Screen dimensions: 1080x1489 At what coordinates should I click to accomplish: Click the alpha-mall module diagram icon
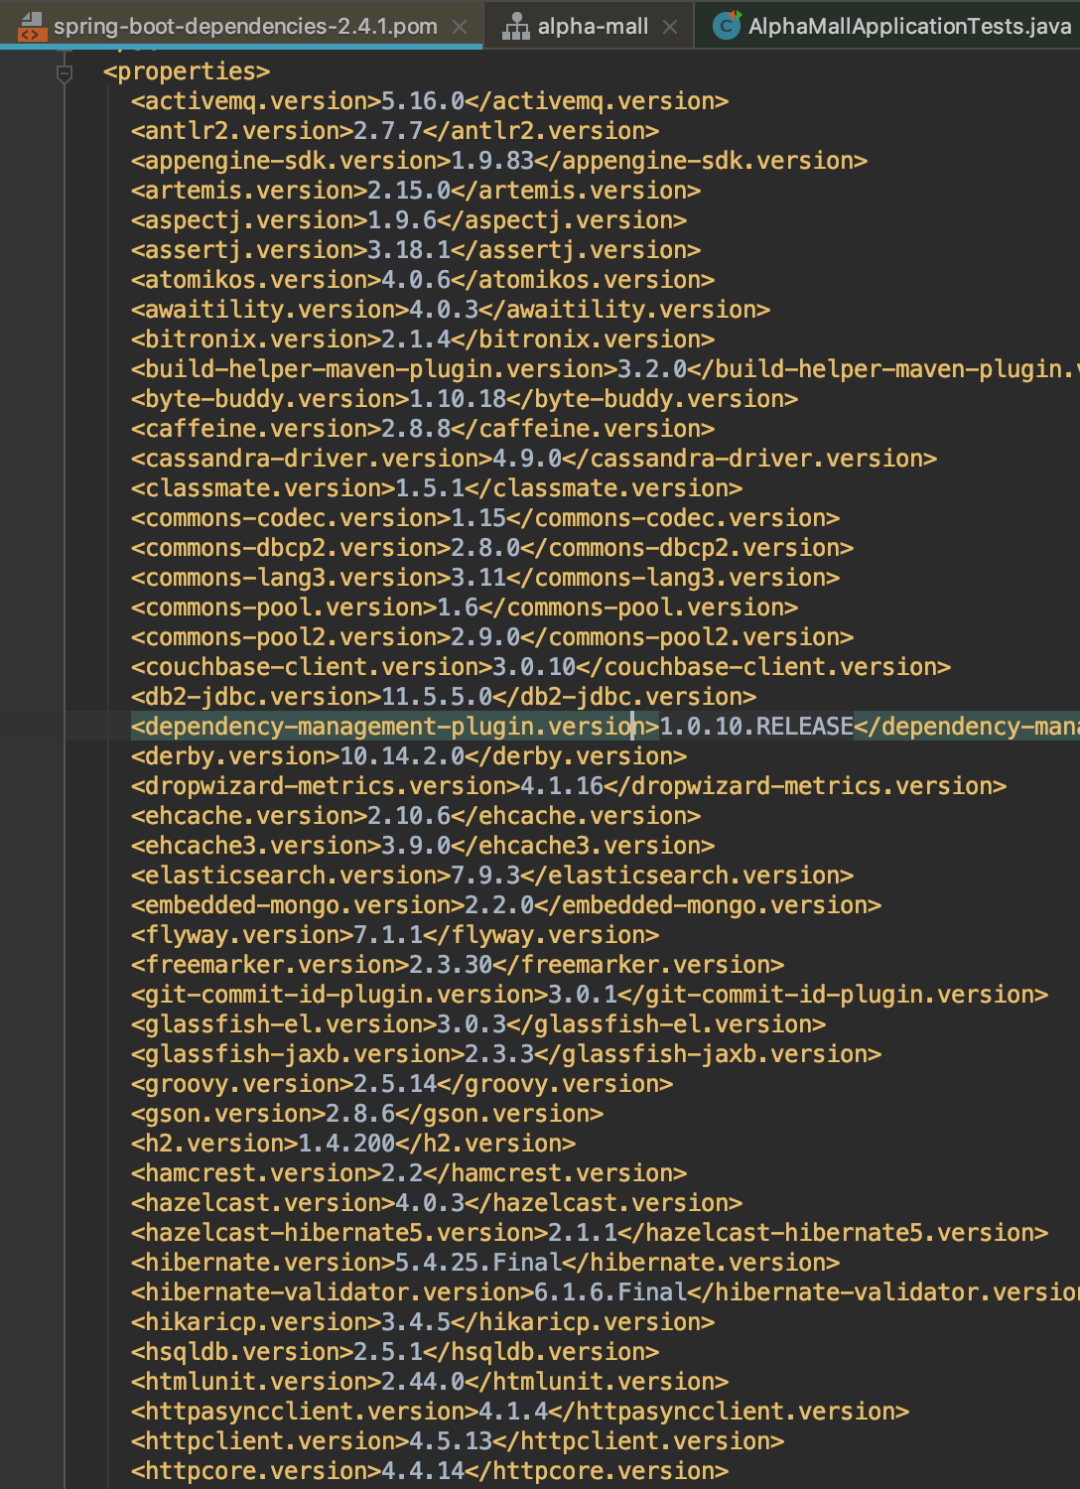pos(516,26)
